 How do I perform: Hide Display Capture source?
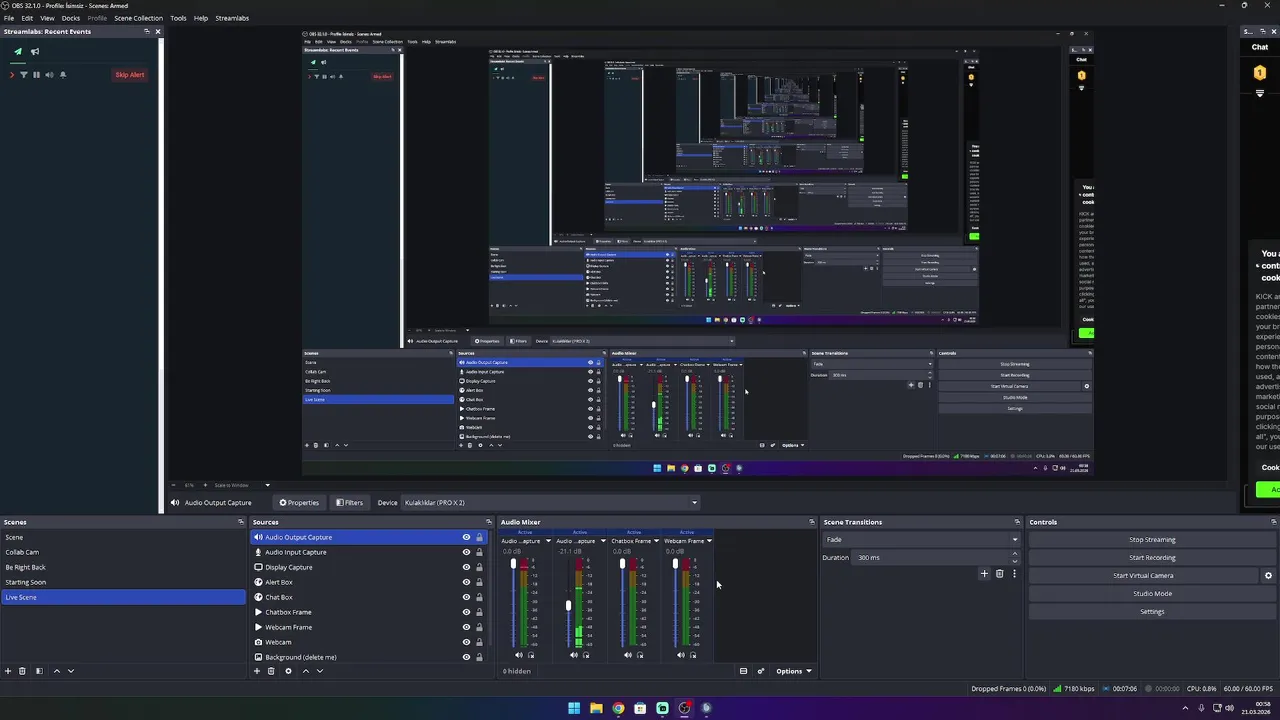click(x=466, y=567)
